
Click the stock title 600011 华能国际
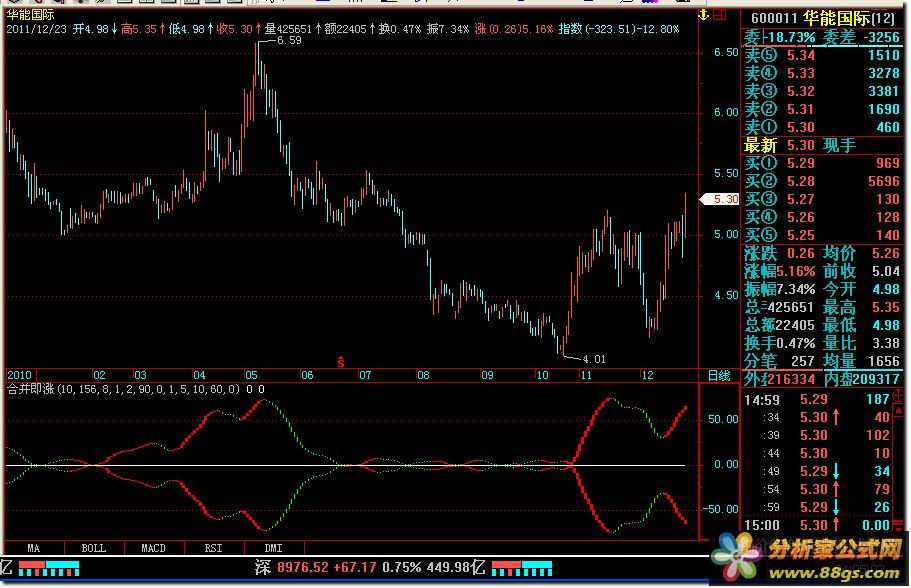(822, 18)
